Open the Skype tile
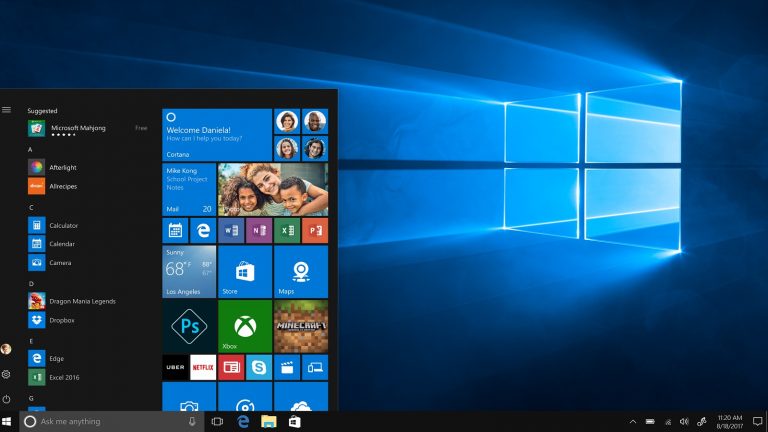Viewport: 768px width, 432px height. point(259,368)
